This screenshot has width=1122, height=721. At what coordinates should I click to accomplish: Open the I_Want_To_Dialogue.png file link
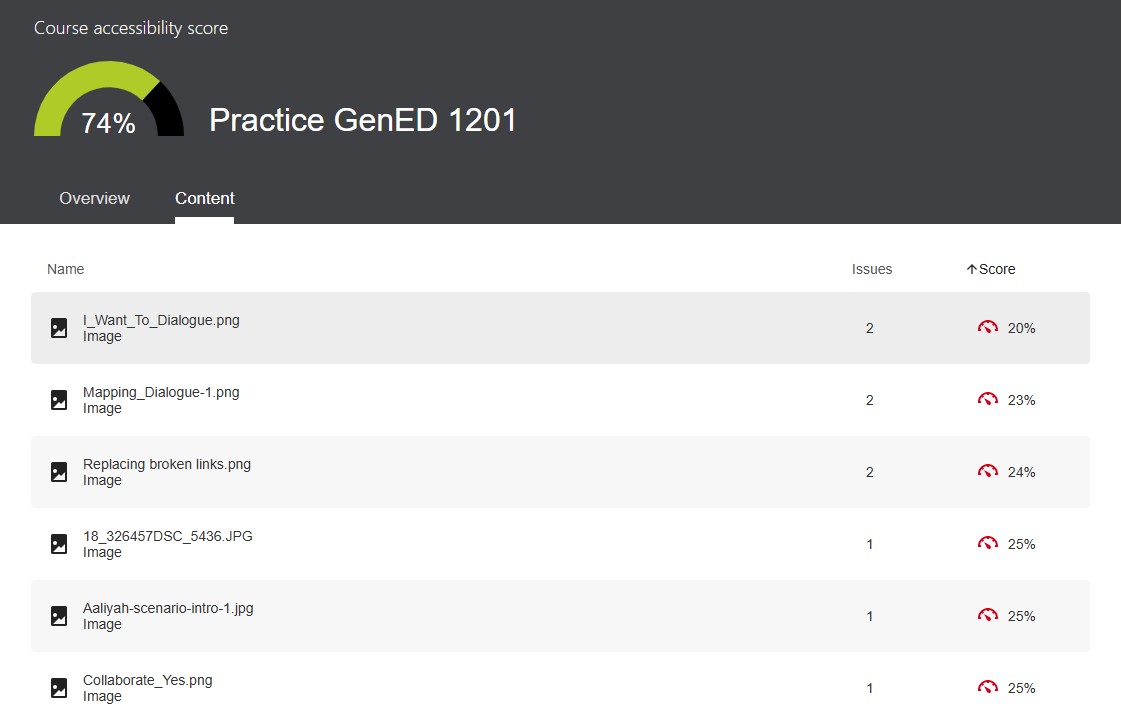[161, 321]
